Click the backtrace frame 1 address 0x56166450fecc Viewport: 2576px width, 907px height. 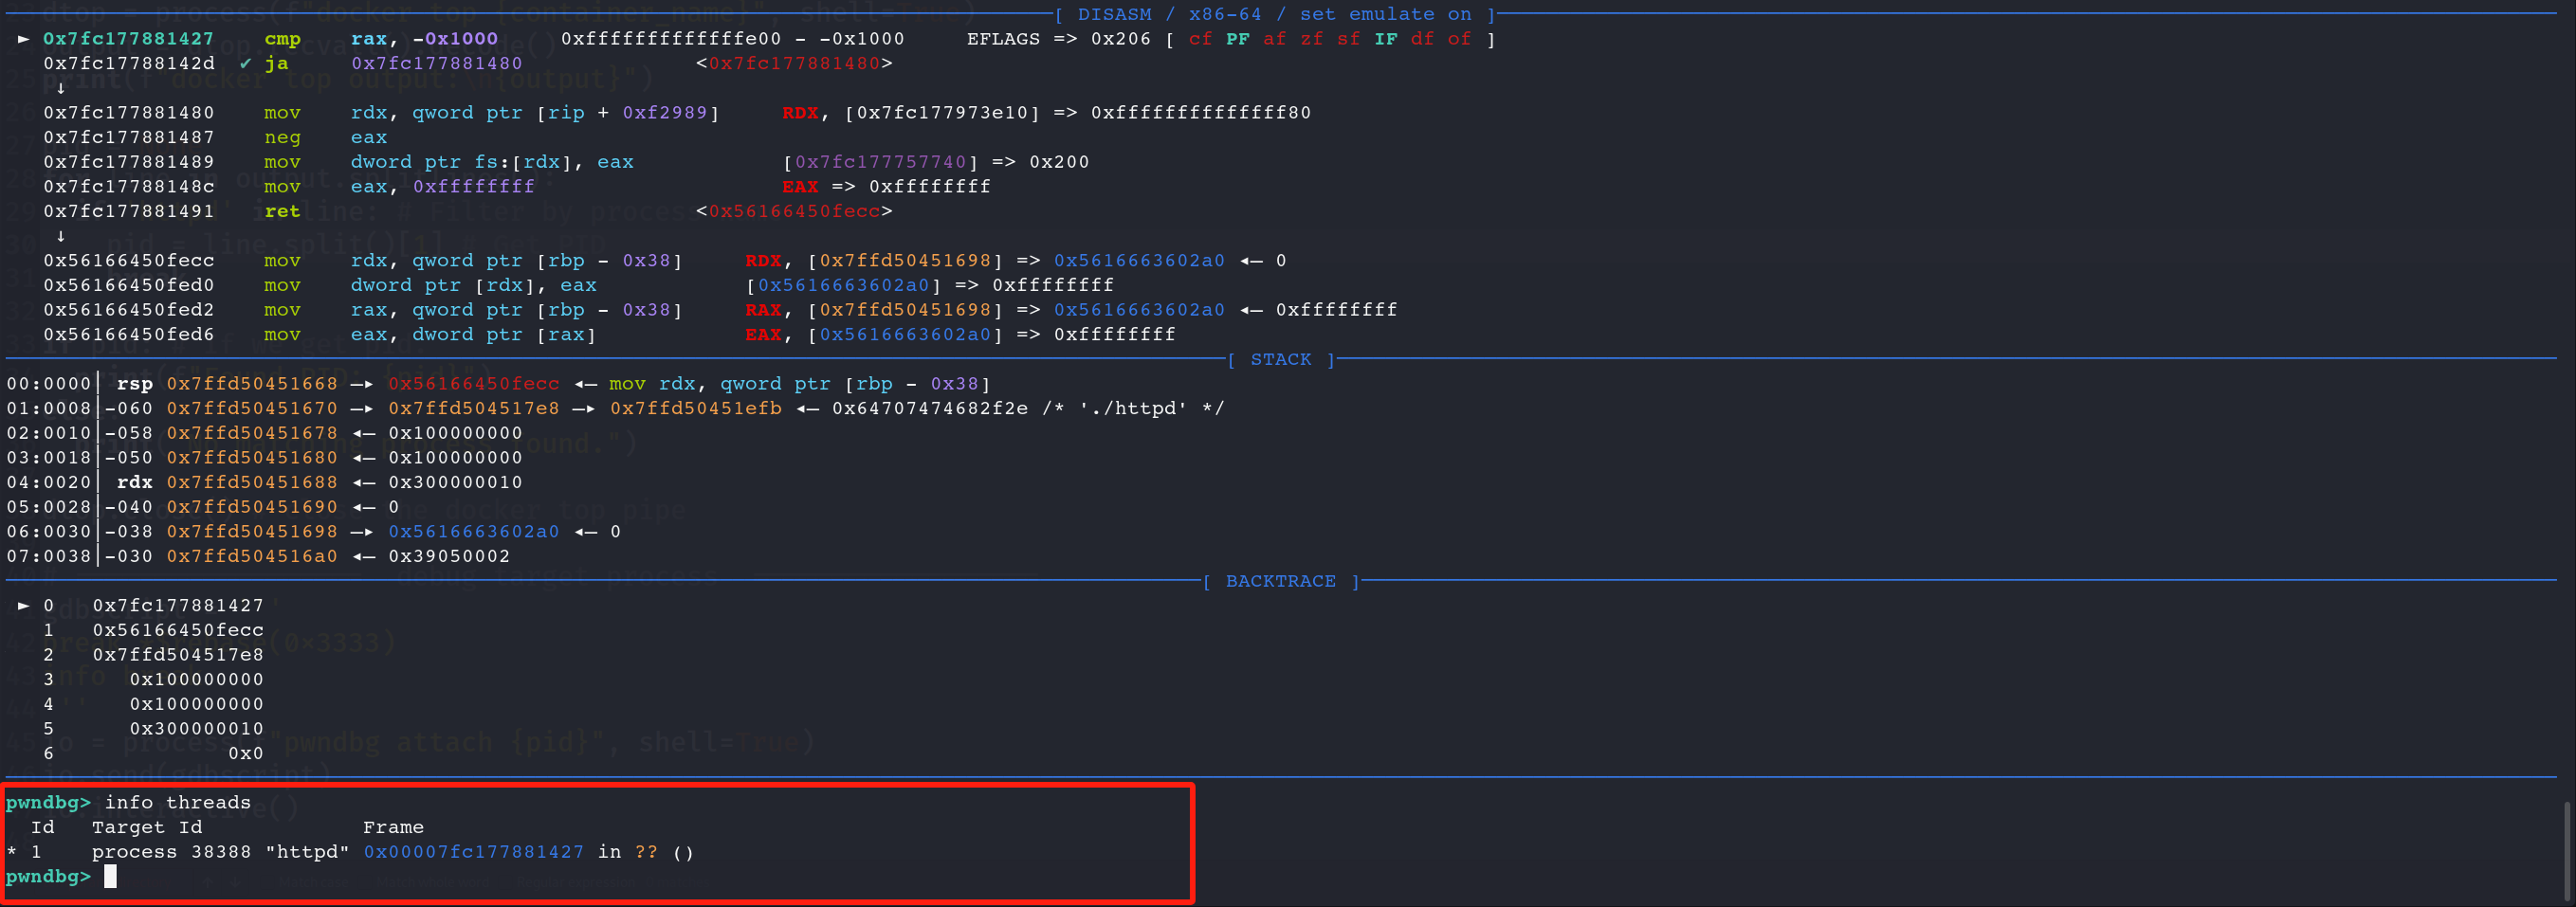coord(178,630)
